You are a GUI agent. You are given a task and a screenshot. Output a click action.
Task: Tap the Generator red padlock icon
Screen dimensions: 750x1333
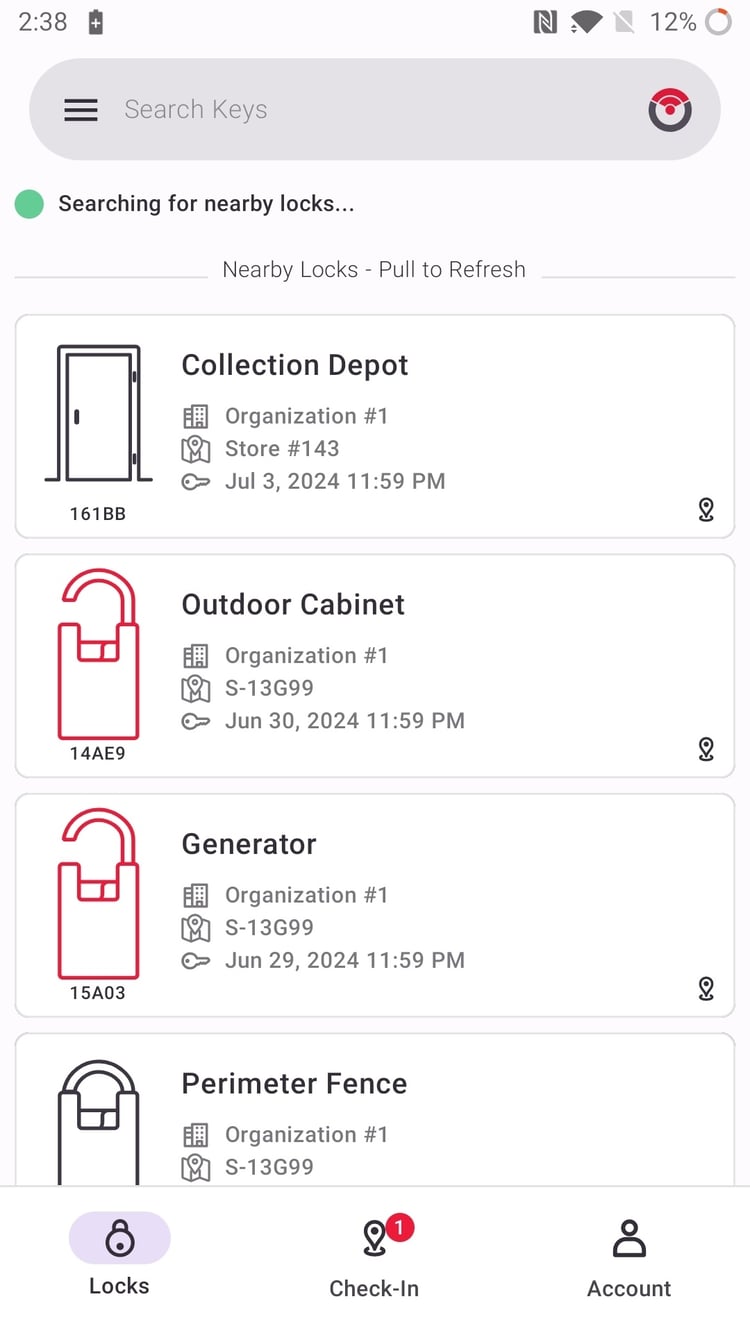pyautogui.click(x=98, y=894)
